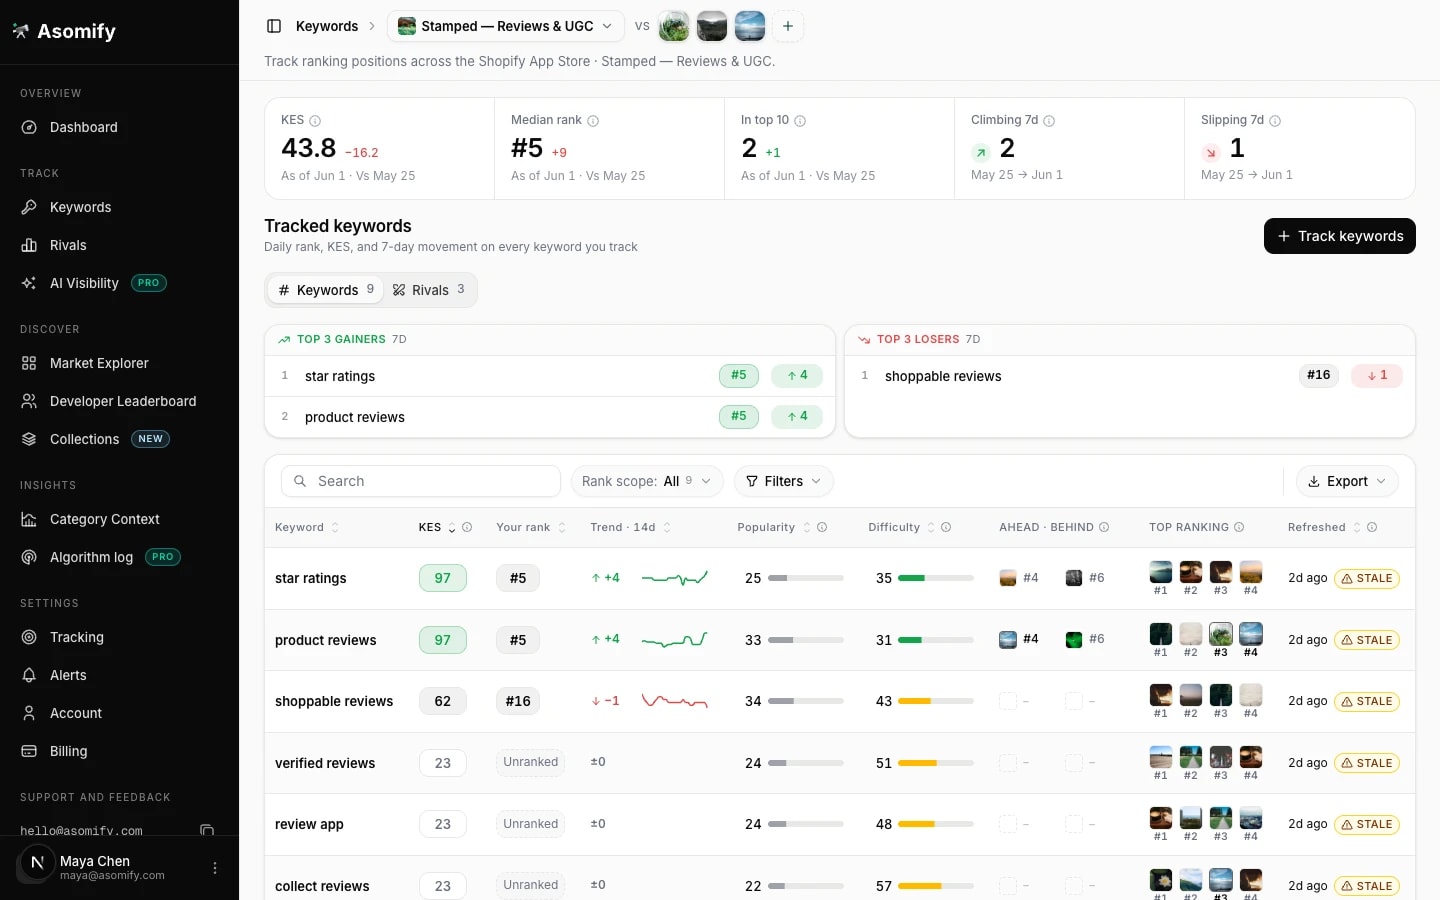Show In top 10 info icon

800,121
